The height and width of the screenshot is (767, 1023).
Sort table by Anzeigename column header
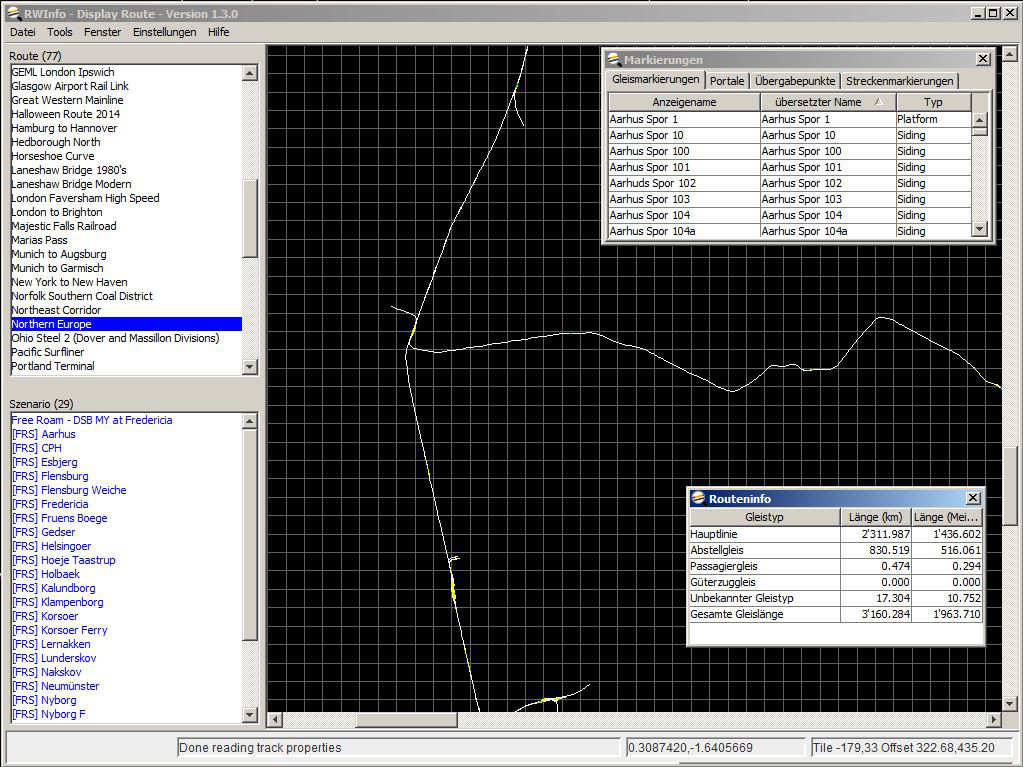[684, 102]
